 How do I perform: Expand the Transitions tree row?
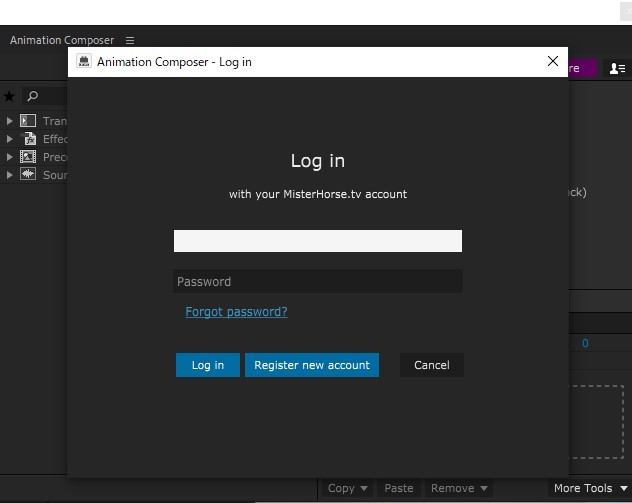click(x=9, y=121)
